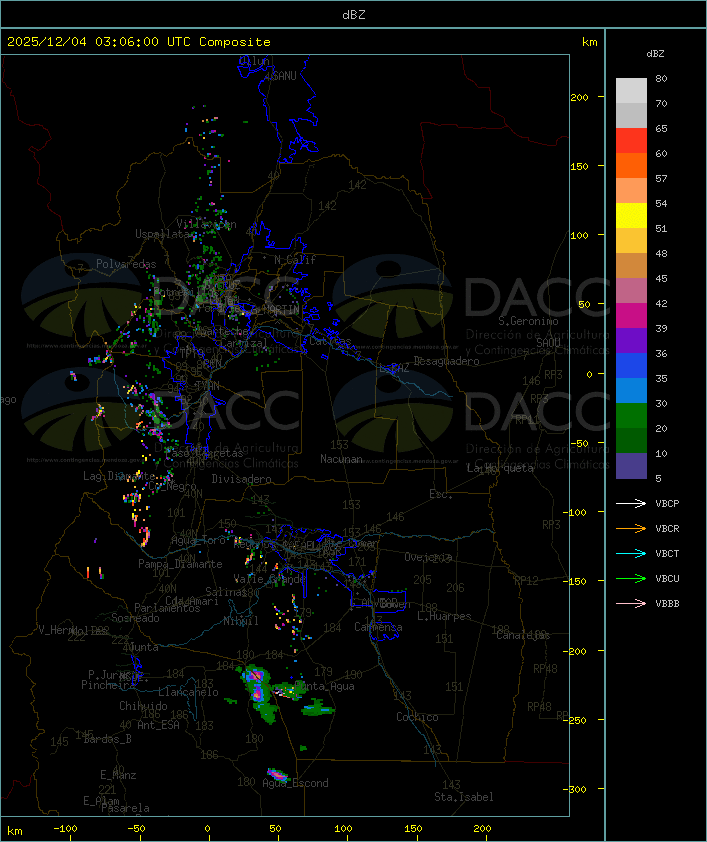This screenshot has height=842, width=707.
Task: Click the 150 tick on the vertical axis
Action: (579, 166)
